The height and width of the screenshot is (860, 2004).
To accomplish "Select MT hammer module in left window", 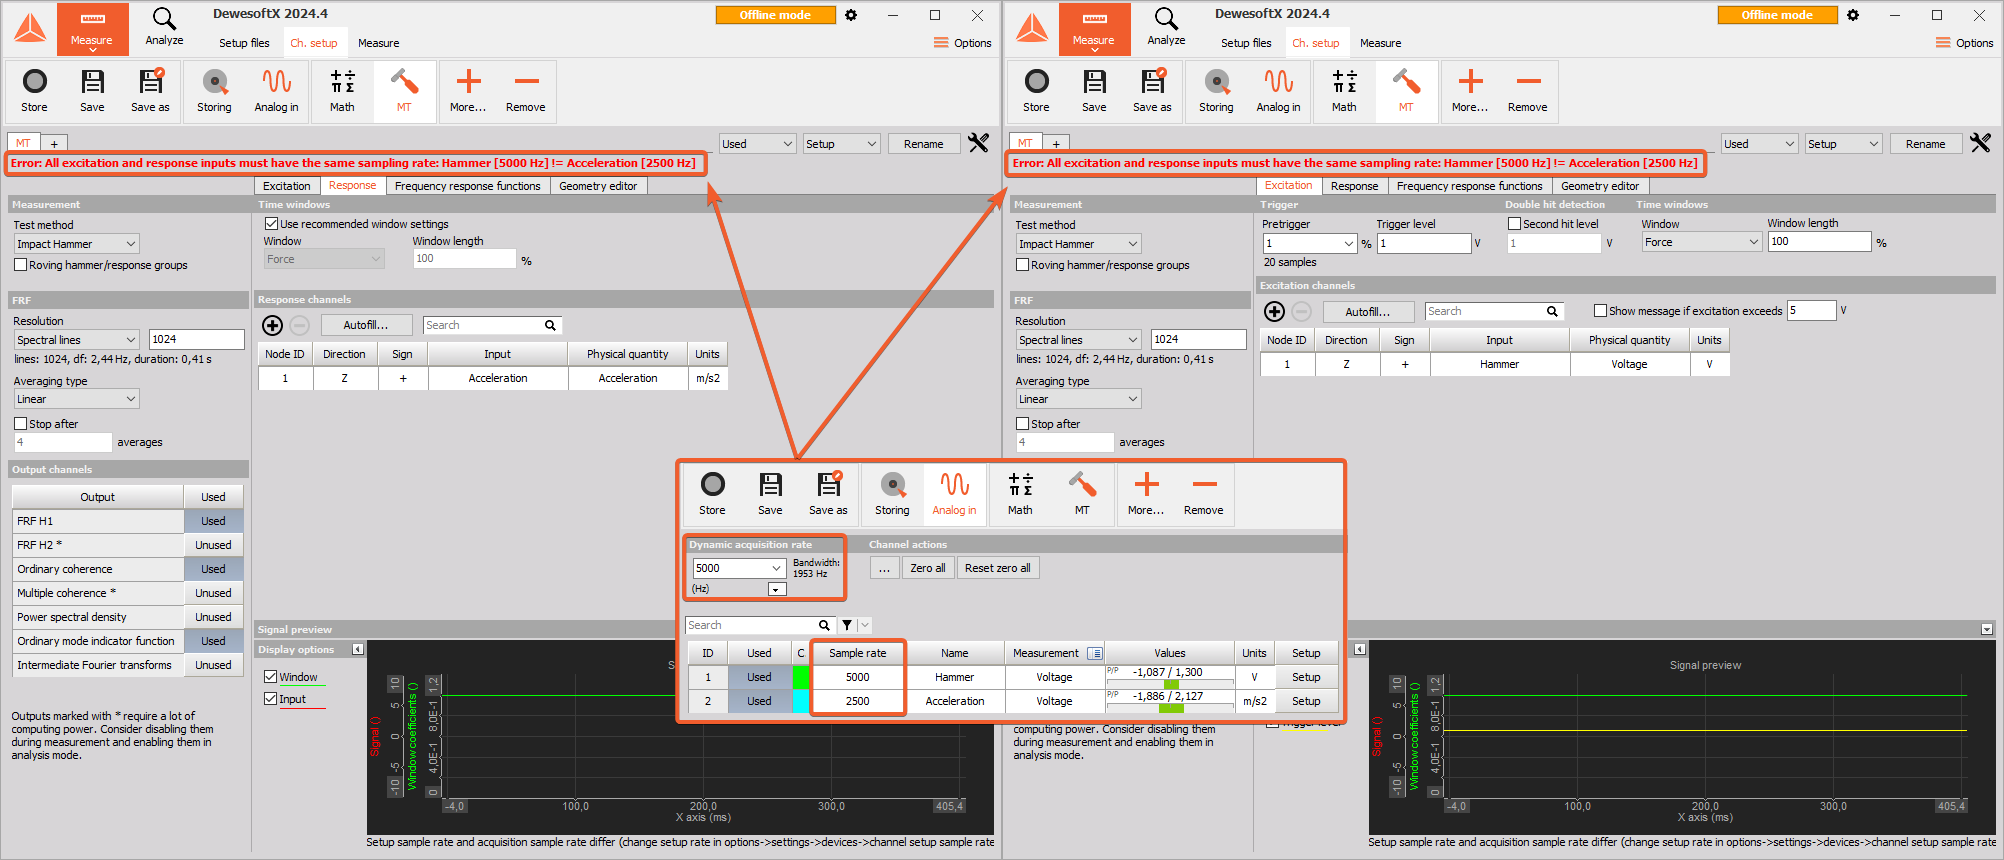I will 404,91.
